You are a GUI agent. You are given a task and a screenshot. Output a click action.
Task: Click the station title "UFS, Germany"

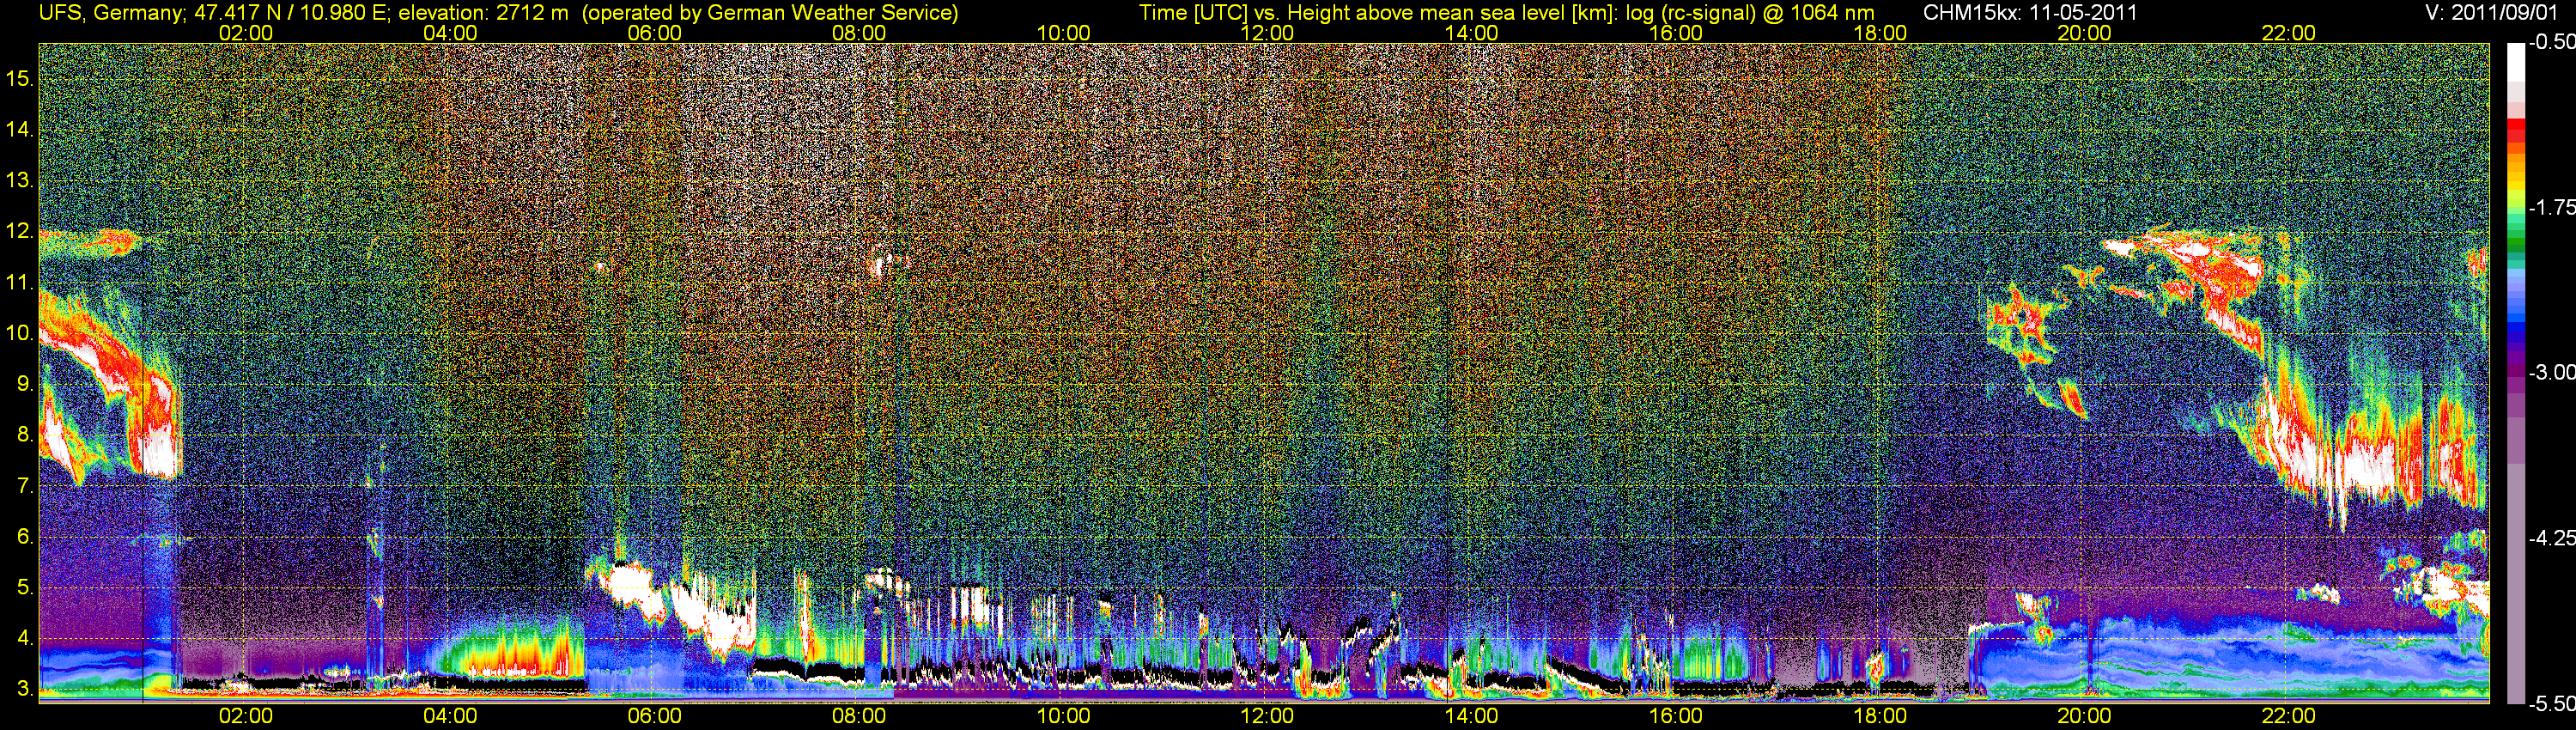[112, 13]
